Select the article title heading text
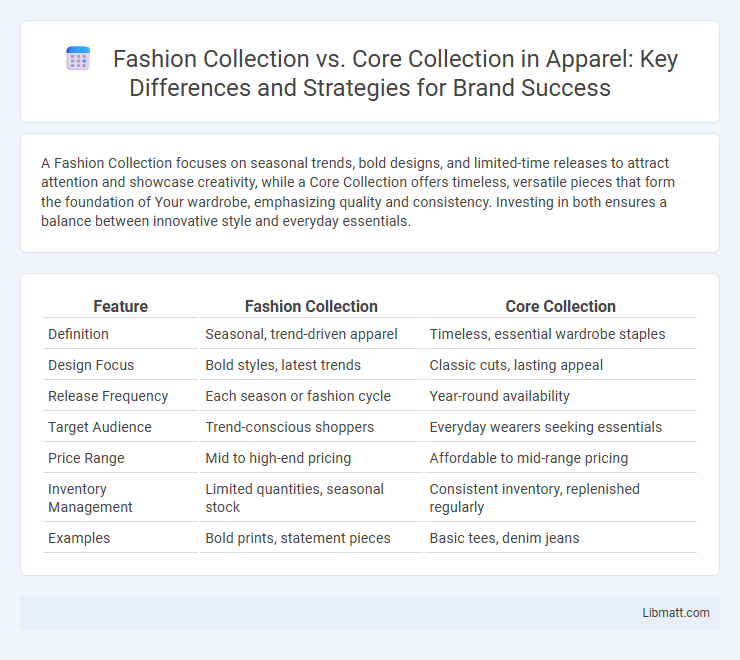Image resolution: width=740 pixels, height=660 pixels. pos(395,73)
